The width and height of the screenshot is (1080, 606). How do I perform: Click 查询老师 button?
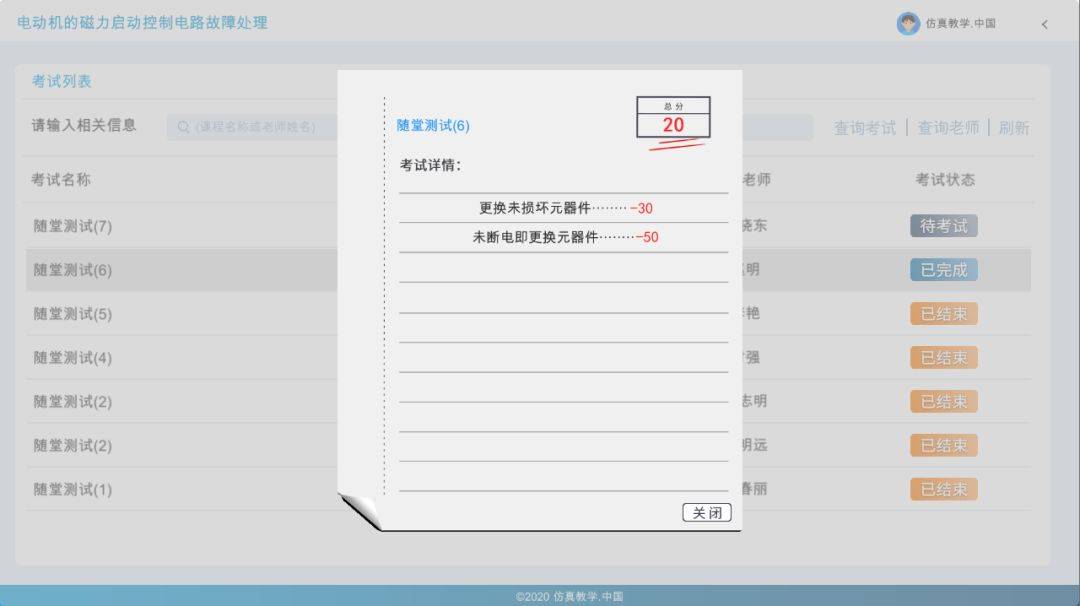pyautogui.click(x=948, y=127)
